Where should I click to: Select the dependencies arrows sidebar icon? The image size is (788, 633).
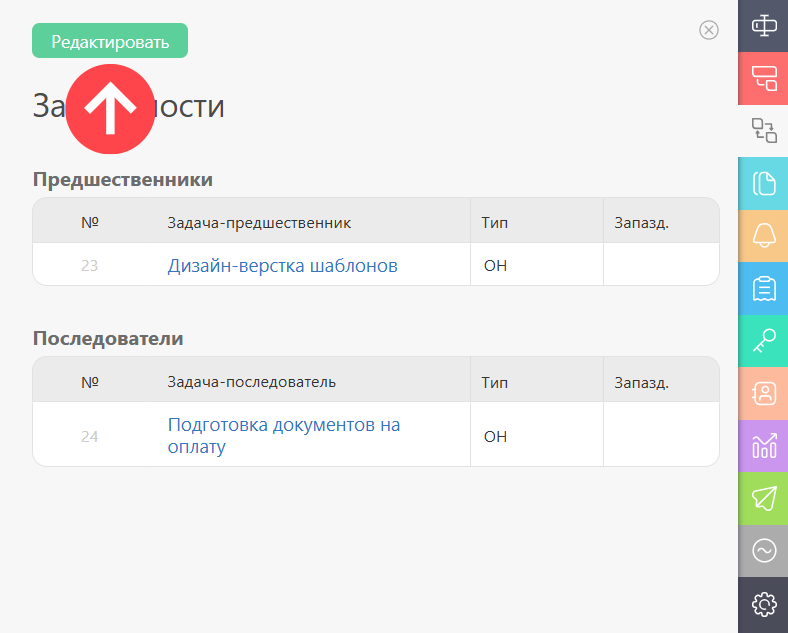click(x=763, y=131)
